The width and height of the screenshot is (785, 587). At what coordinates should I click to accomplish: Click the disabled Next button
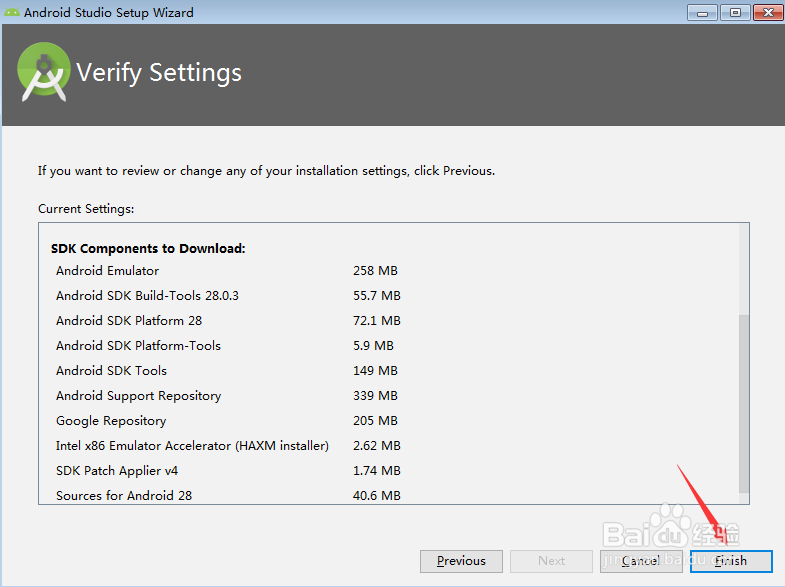click(551, 561)
